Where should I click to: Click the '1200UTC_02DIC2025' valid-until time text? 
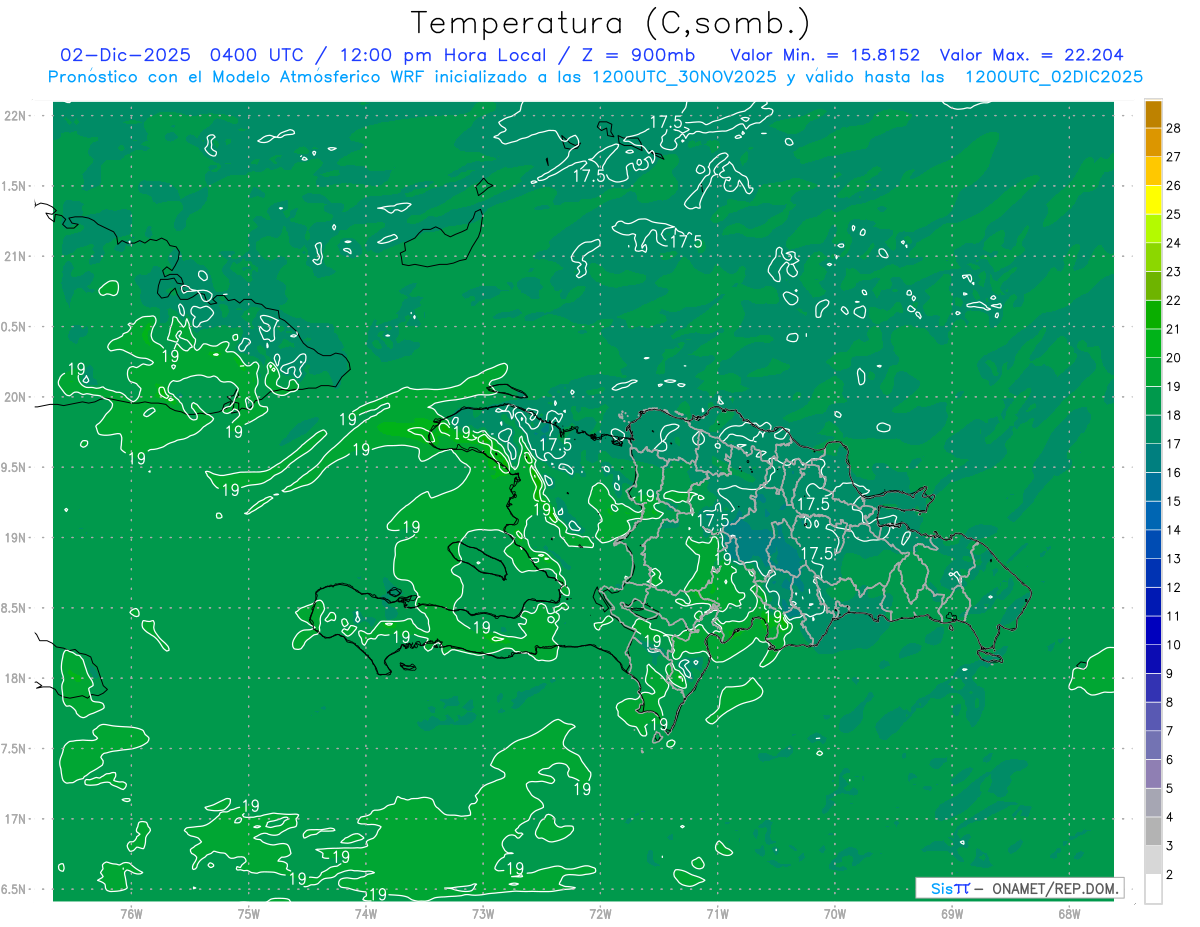coord(1054,77)
